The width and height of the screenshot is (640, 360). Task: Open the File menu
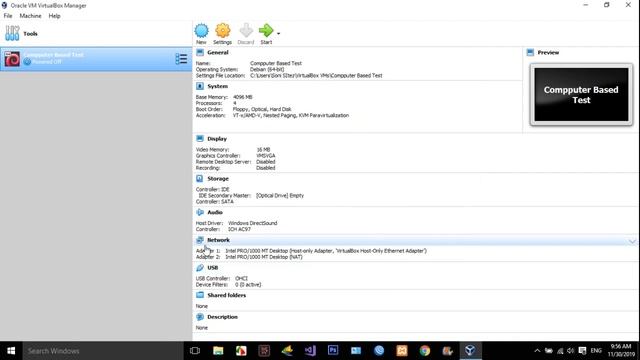pos(8,16)
